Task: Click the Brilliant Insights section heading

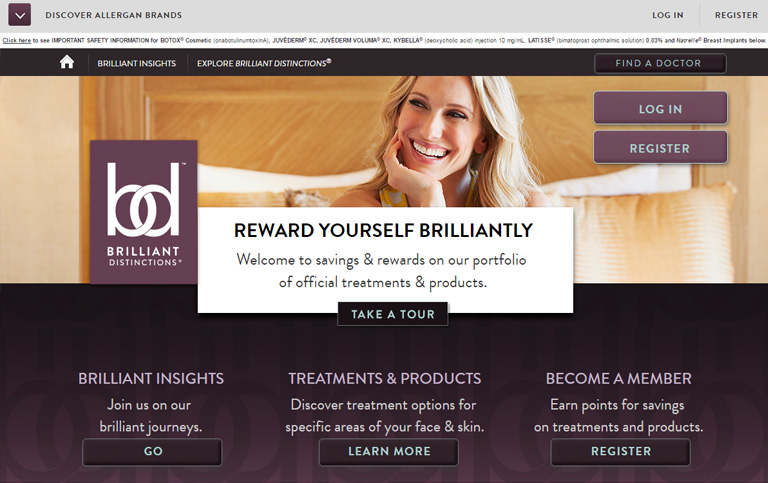Action: [x=151, y=379]
